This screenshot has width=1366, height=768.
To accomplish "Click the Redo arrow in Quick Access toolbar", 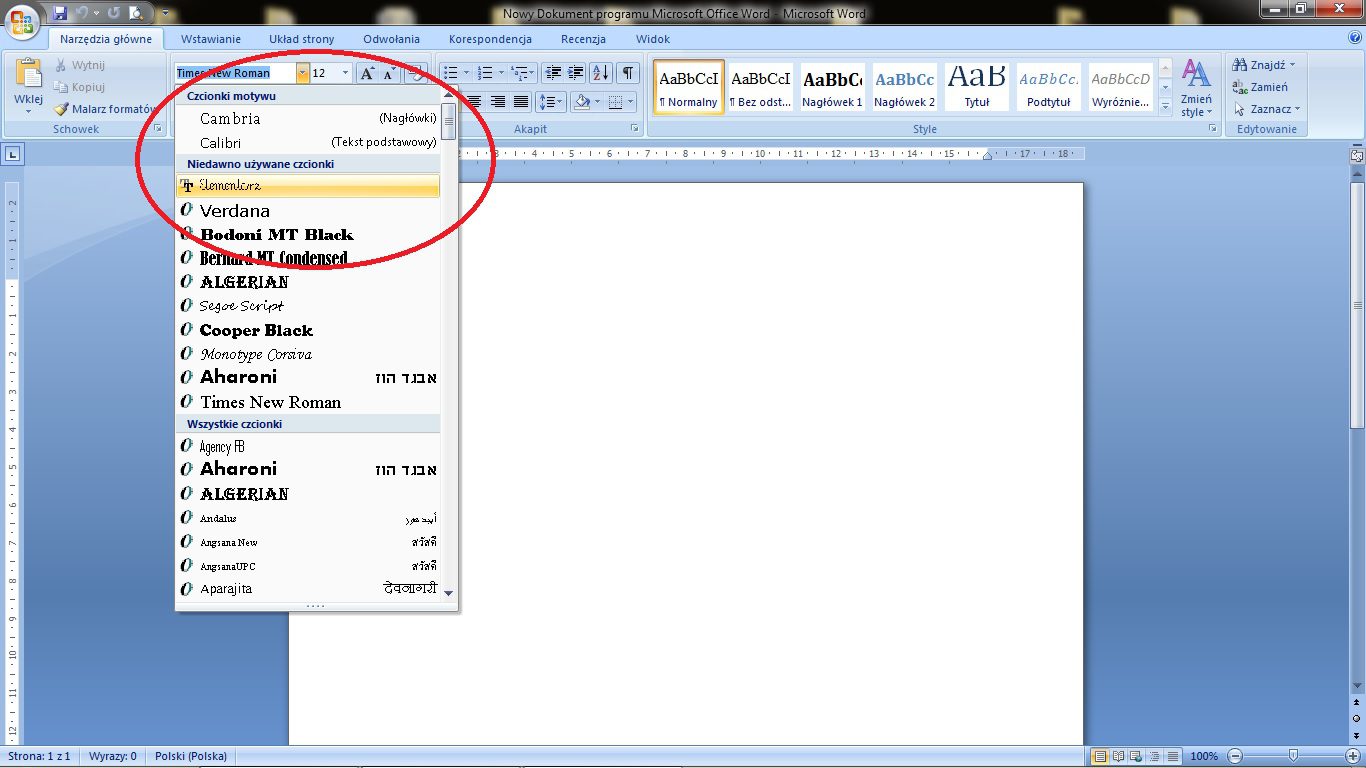I will [x=113, y=14].
